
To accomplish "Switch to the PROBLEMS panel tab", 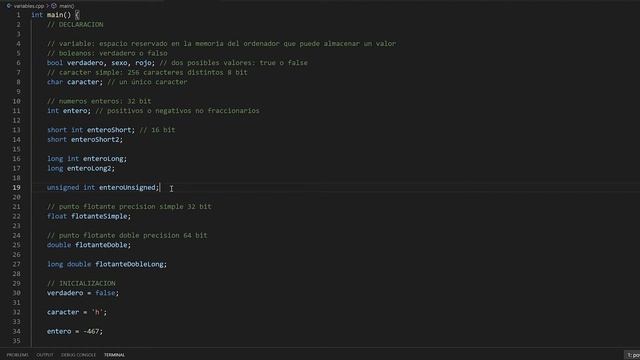I will tap(18, 355).
